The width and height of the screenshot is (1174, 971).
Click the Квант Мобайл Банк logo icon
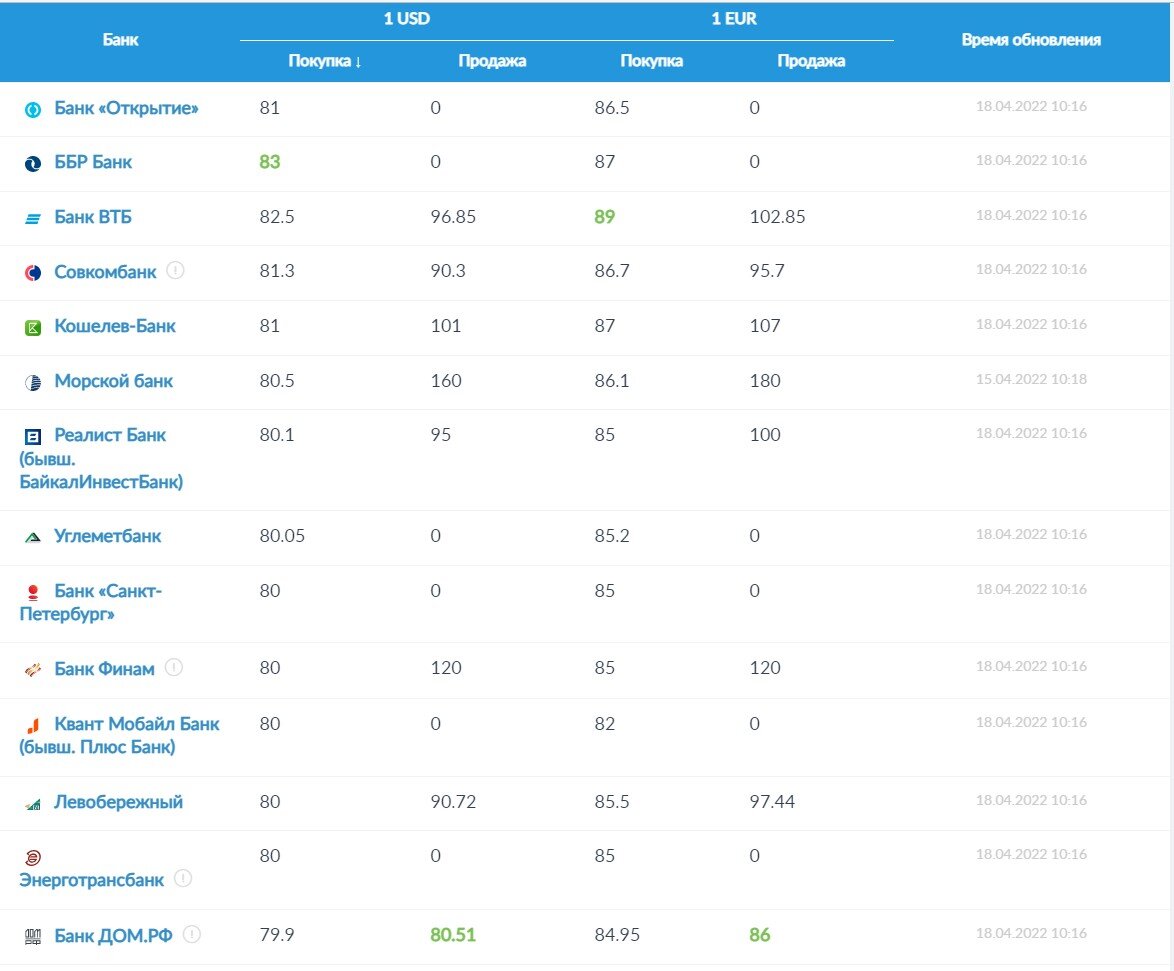tap(33, 725)
